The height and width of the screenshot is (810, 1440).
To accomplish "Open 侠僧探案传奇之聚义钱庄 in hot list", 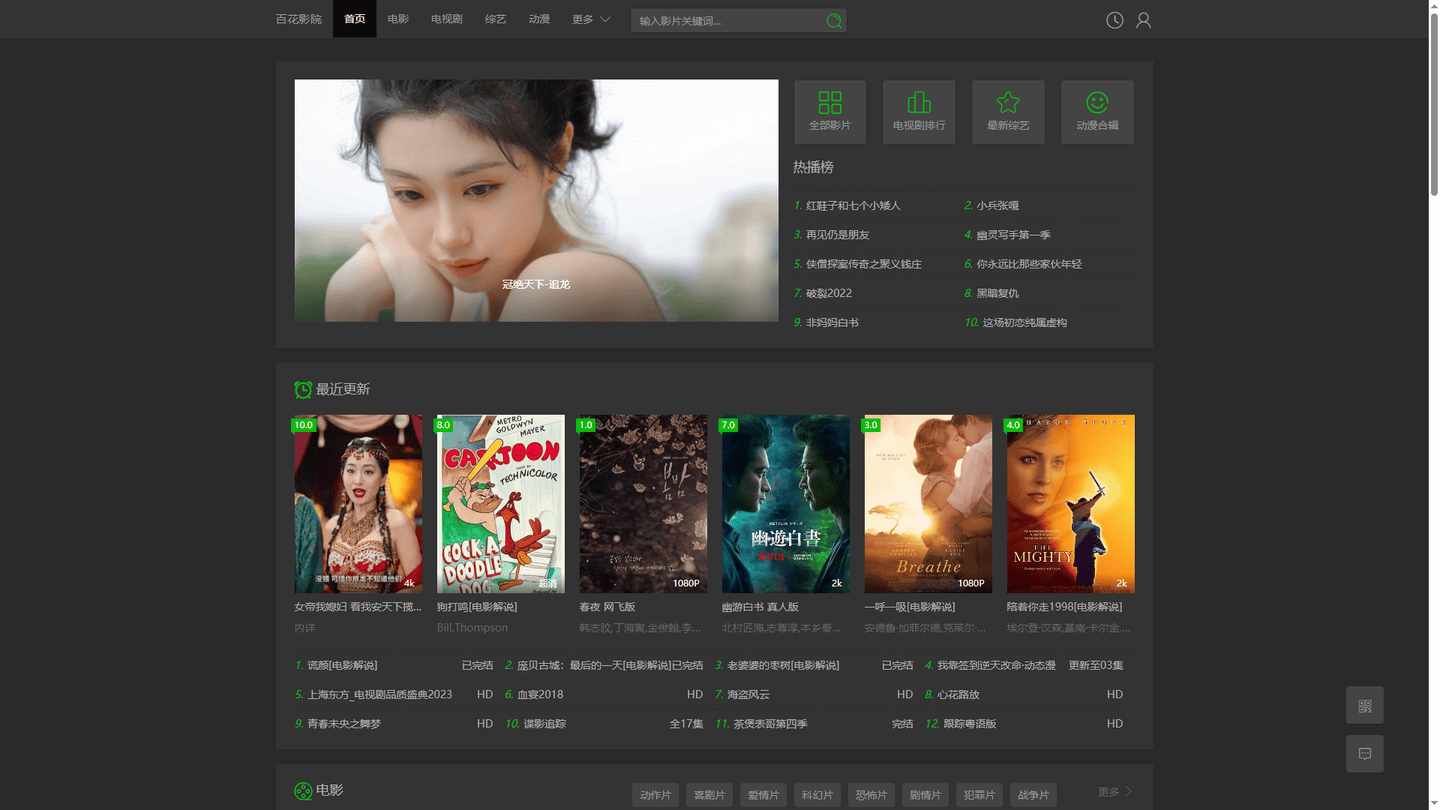I will tap(864, 264).
